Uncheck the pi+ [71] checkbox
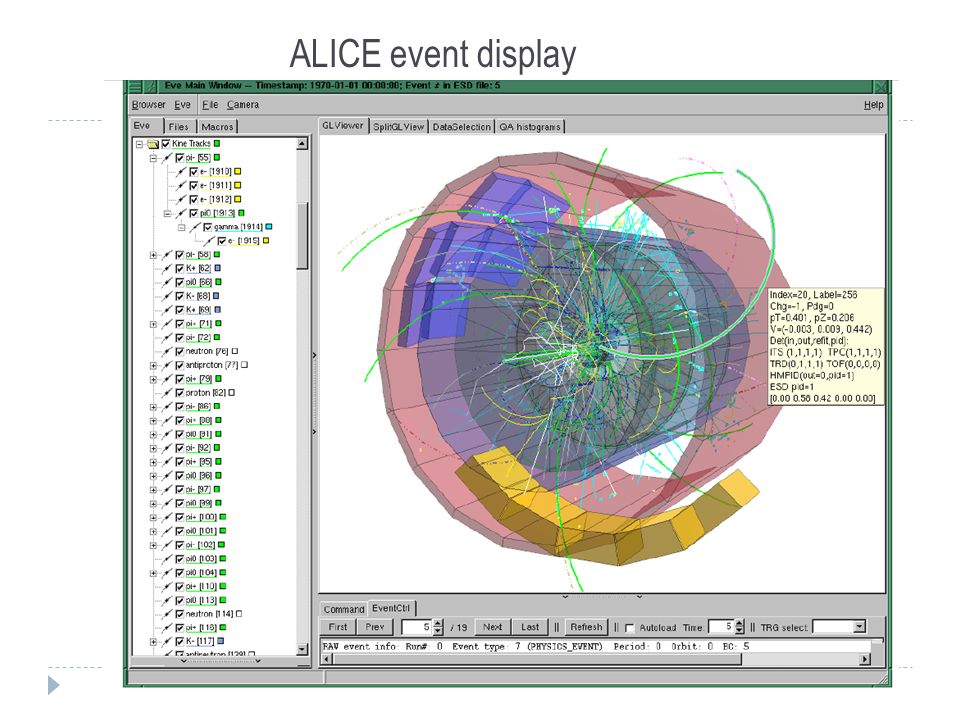Screen dimensions: 960x720 [x=179, y=324]
